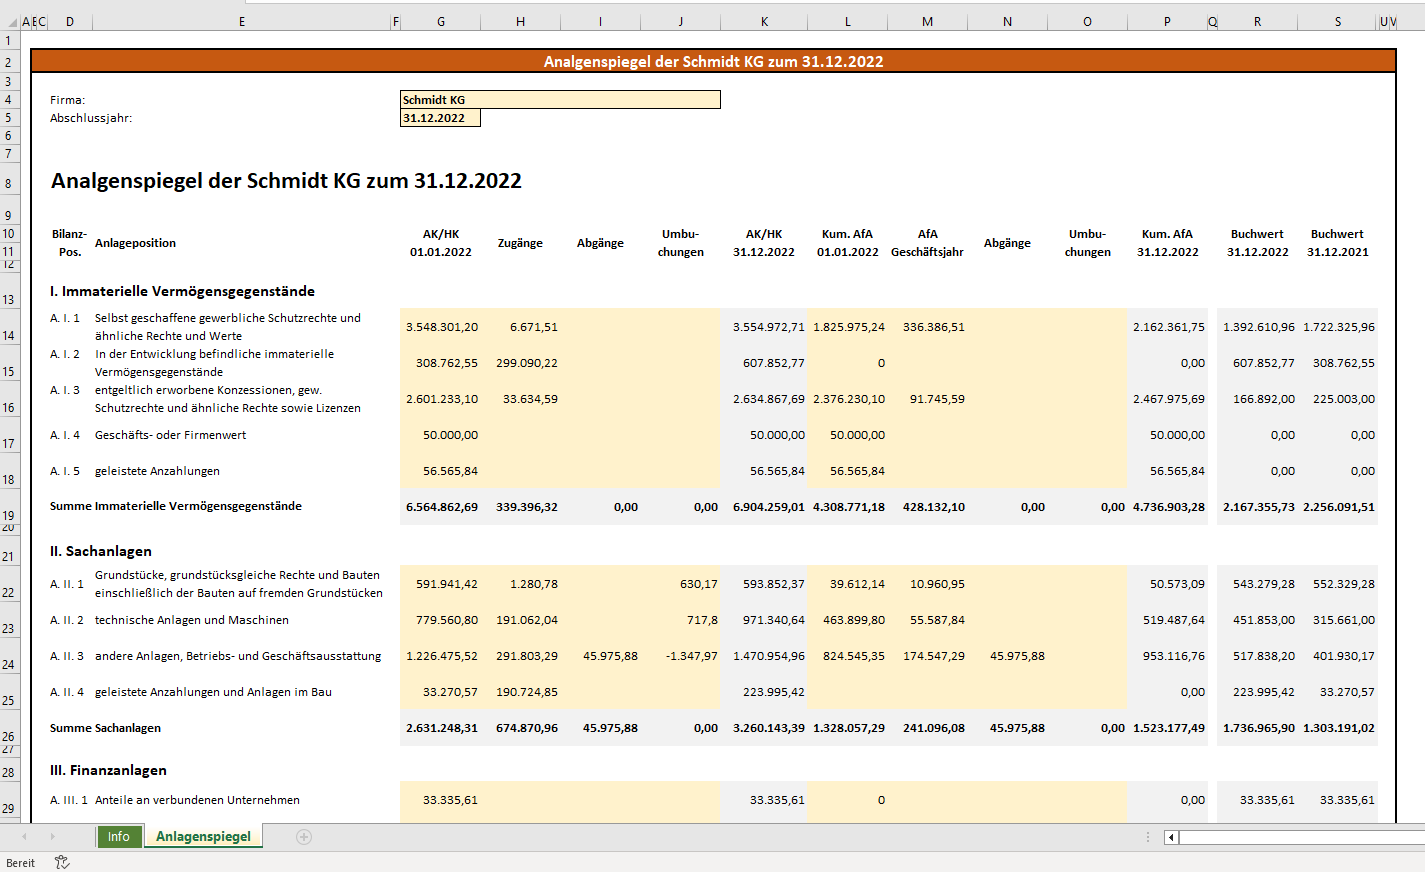Image resolution: width=1425 pixels, height=872 pixels.
Task: Select column S header
Action: (x=1337, y=21)
